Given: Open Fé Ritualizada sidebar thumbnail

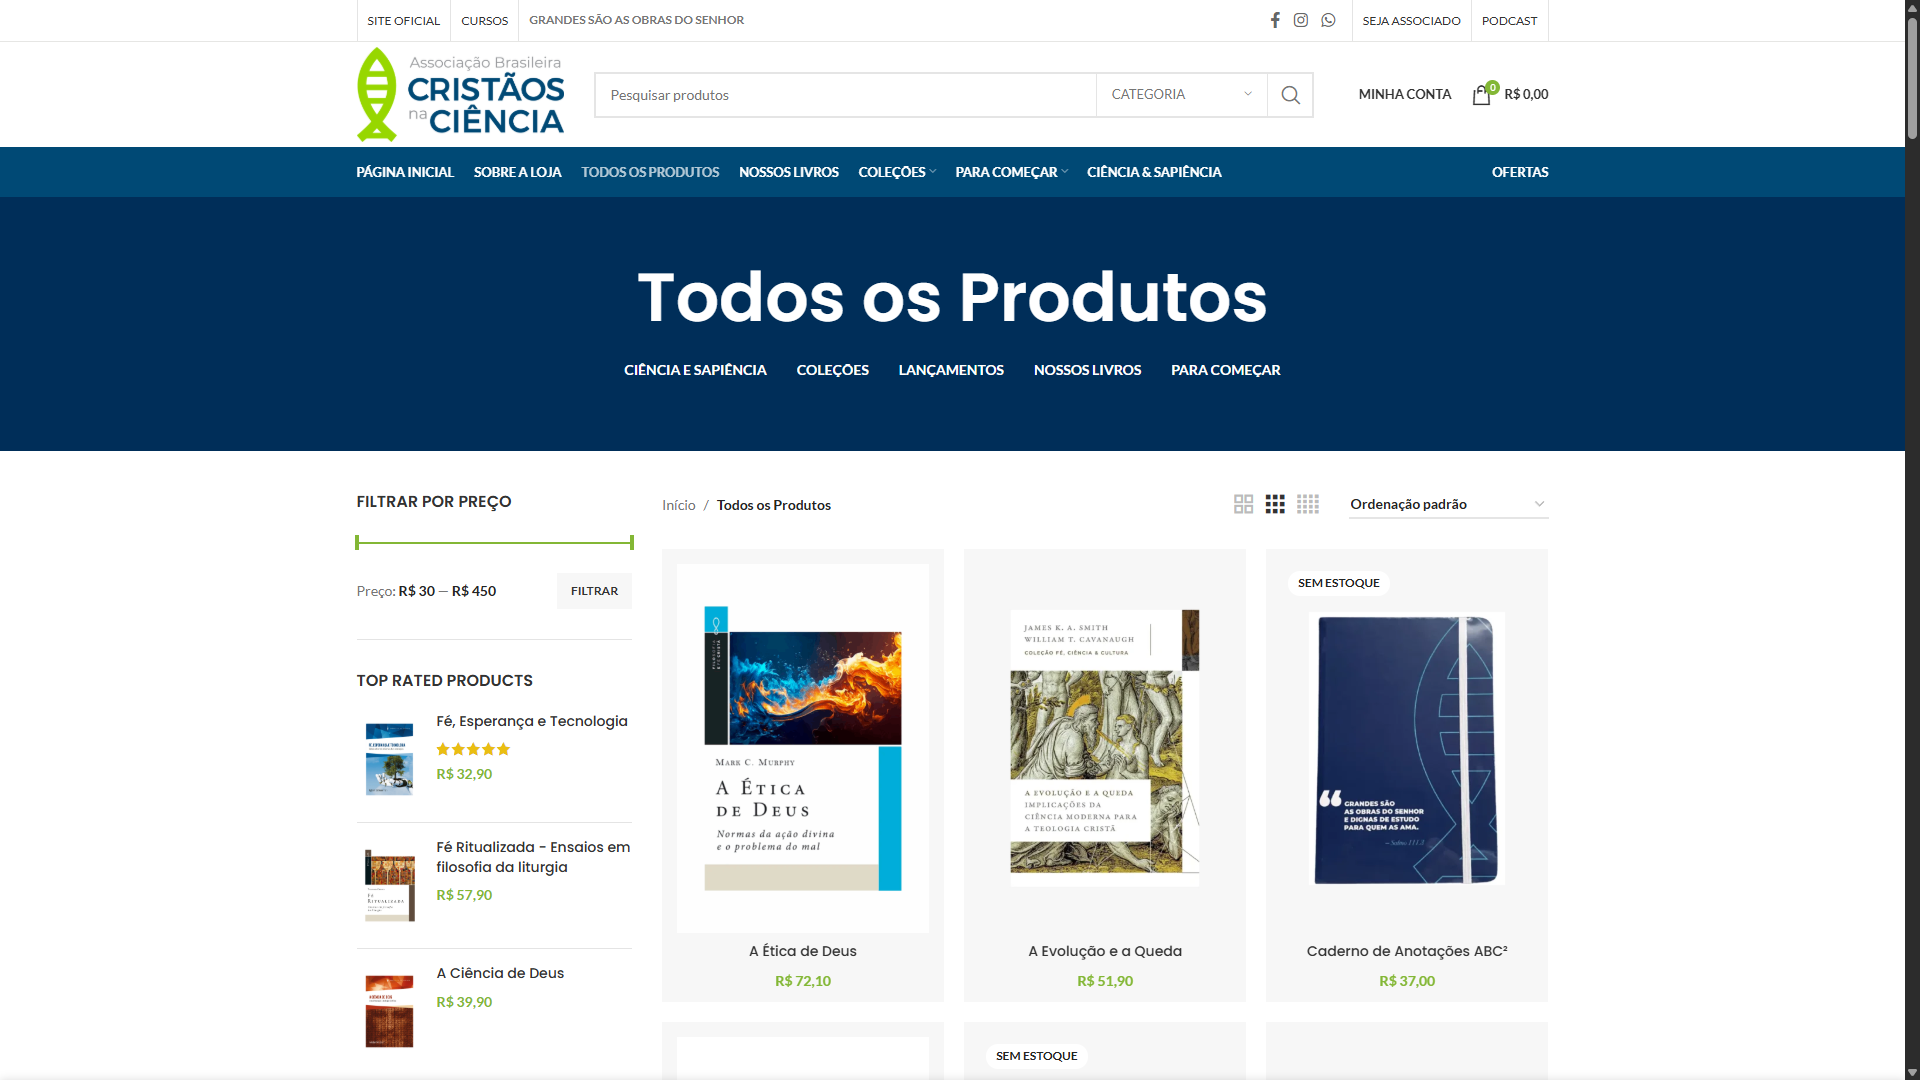Looking at the screenshot, I should point(390,885).
